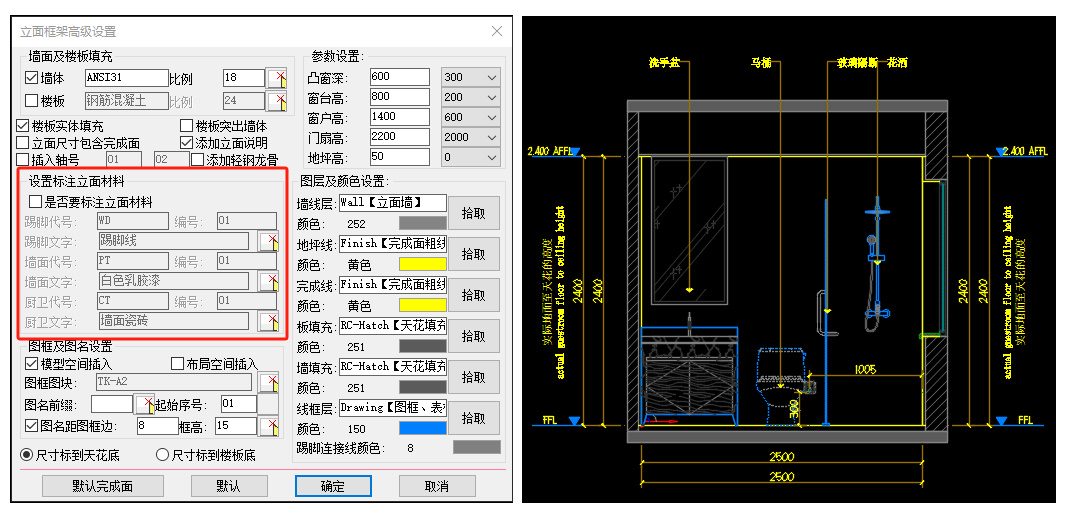Click 框高 field with 15
This screenshot has height=516, width=1065.
tap(236, 426)
